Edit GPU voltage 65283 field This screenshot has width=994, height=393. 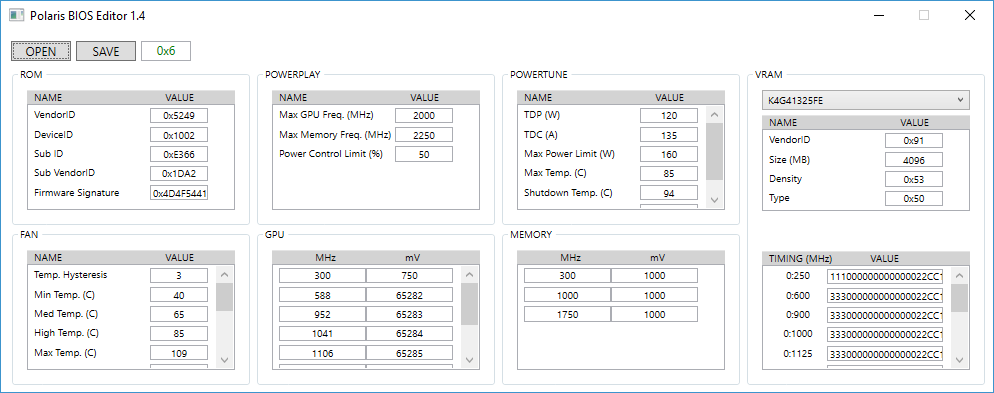pos(410,314)
